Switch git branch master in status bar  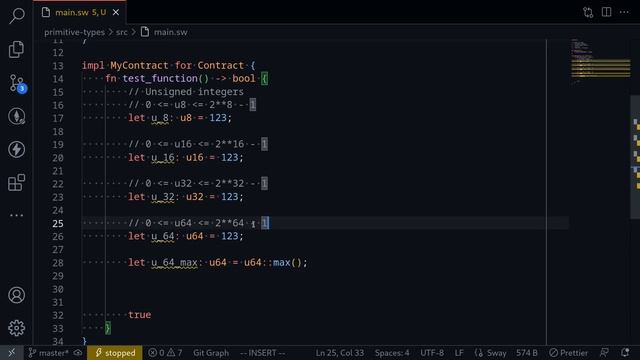49,353
